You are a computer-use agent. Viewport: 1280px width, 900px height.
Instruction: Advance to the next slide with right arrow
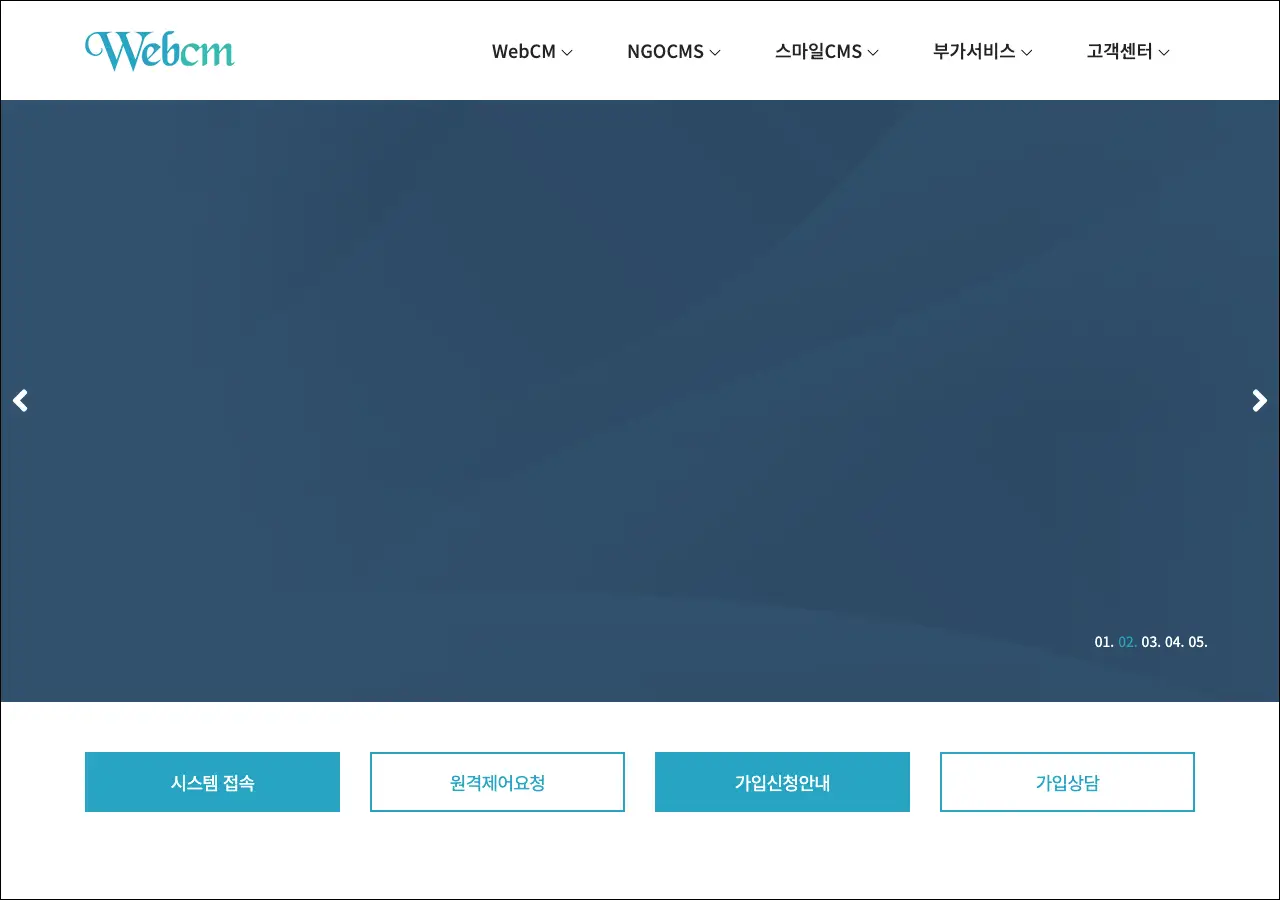[x=1259, y=401]
